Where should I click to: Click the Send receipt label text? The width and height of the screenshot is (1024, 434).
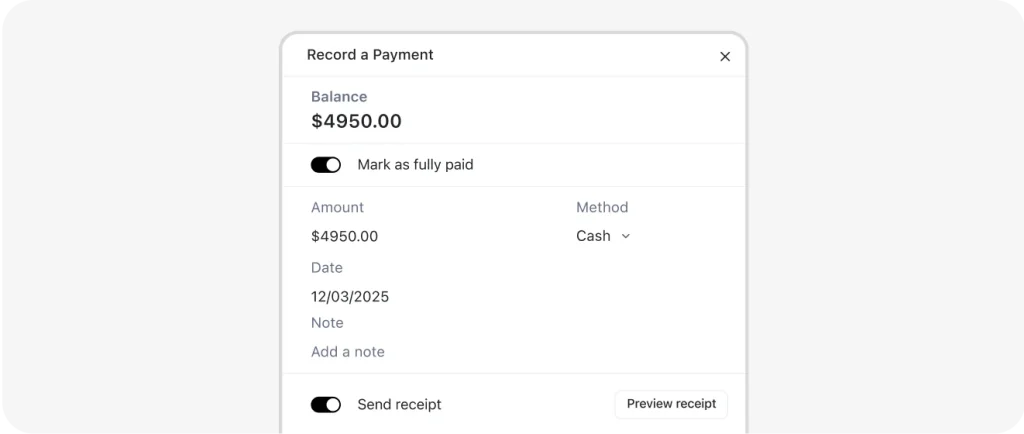point(399,405)
